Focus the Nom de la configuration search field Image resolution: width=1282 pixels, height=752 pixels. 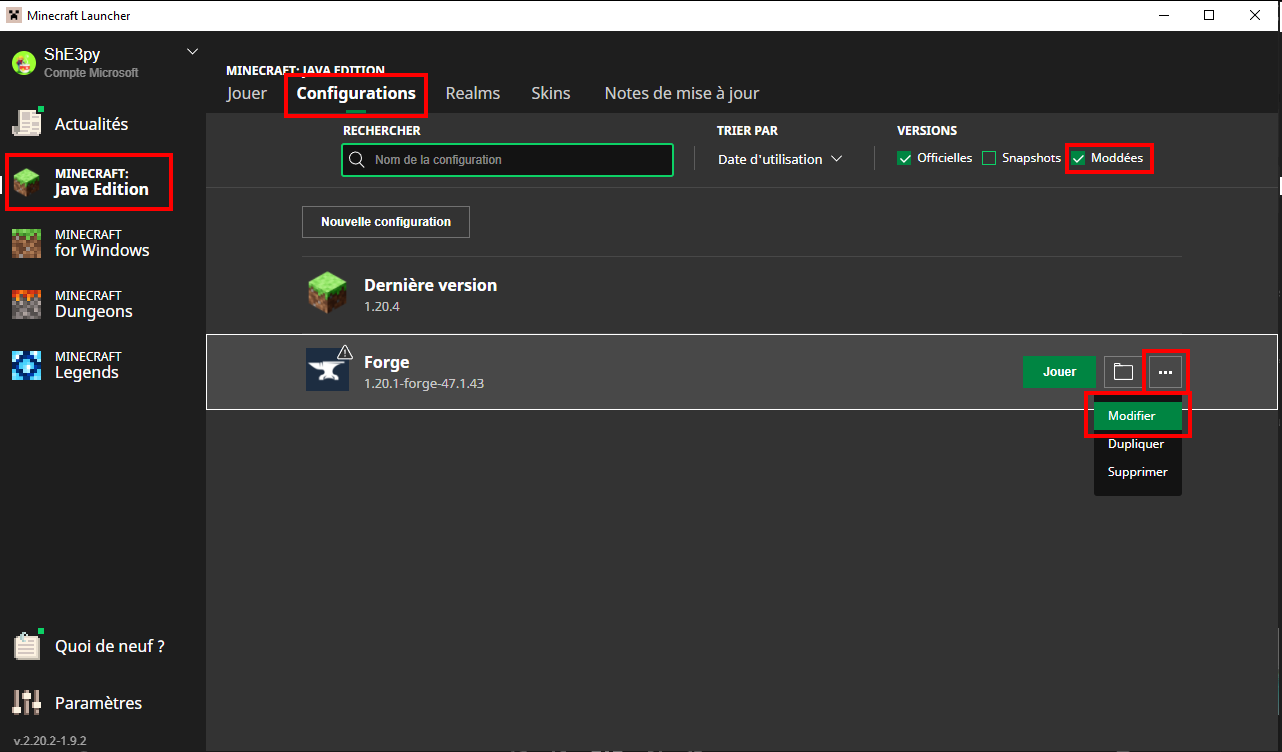pyautogui.click(x=507, y=160)
